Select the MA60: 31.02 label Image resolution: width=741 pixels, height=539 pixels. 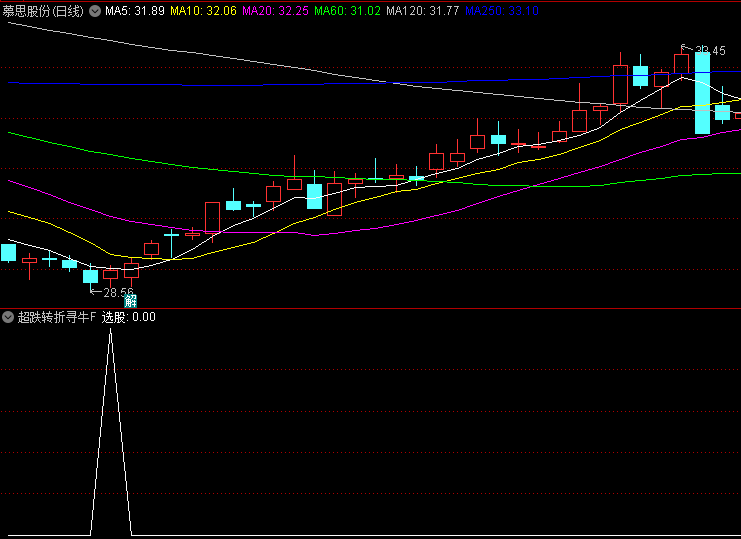pyautogui.click(x=347, y=11)
